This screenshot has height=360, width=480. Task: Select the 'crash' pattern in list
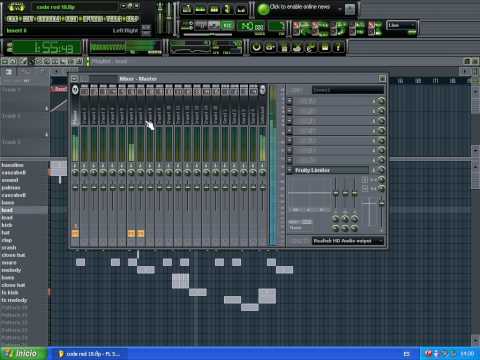pyautogui.click(x=9, y=248)
